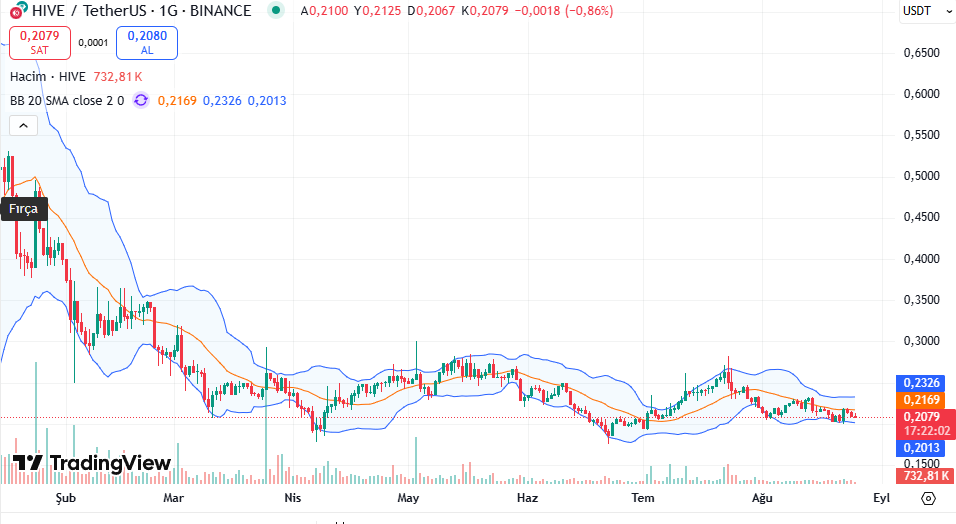Click the A0,2100 open price value

324,11
